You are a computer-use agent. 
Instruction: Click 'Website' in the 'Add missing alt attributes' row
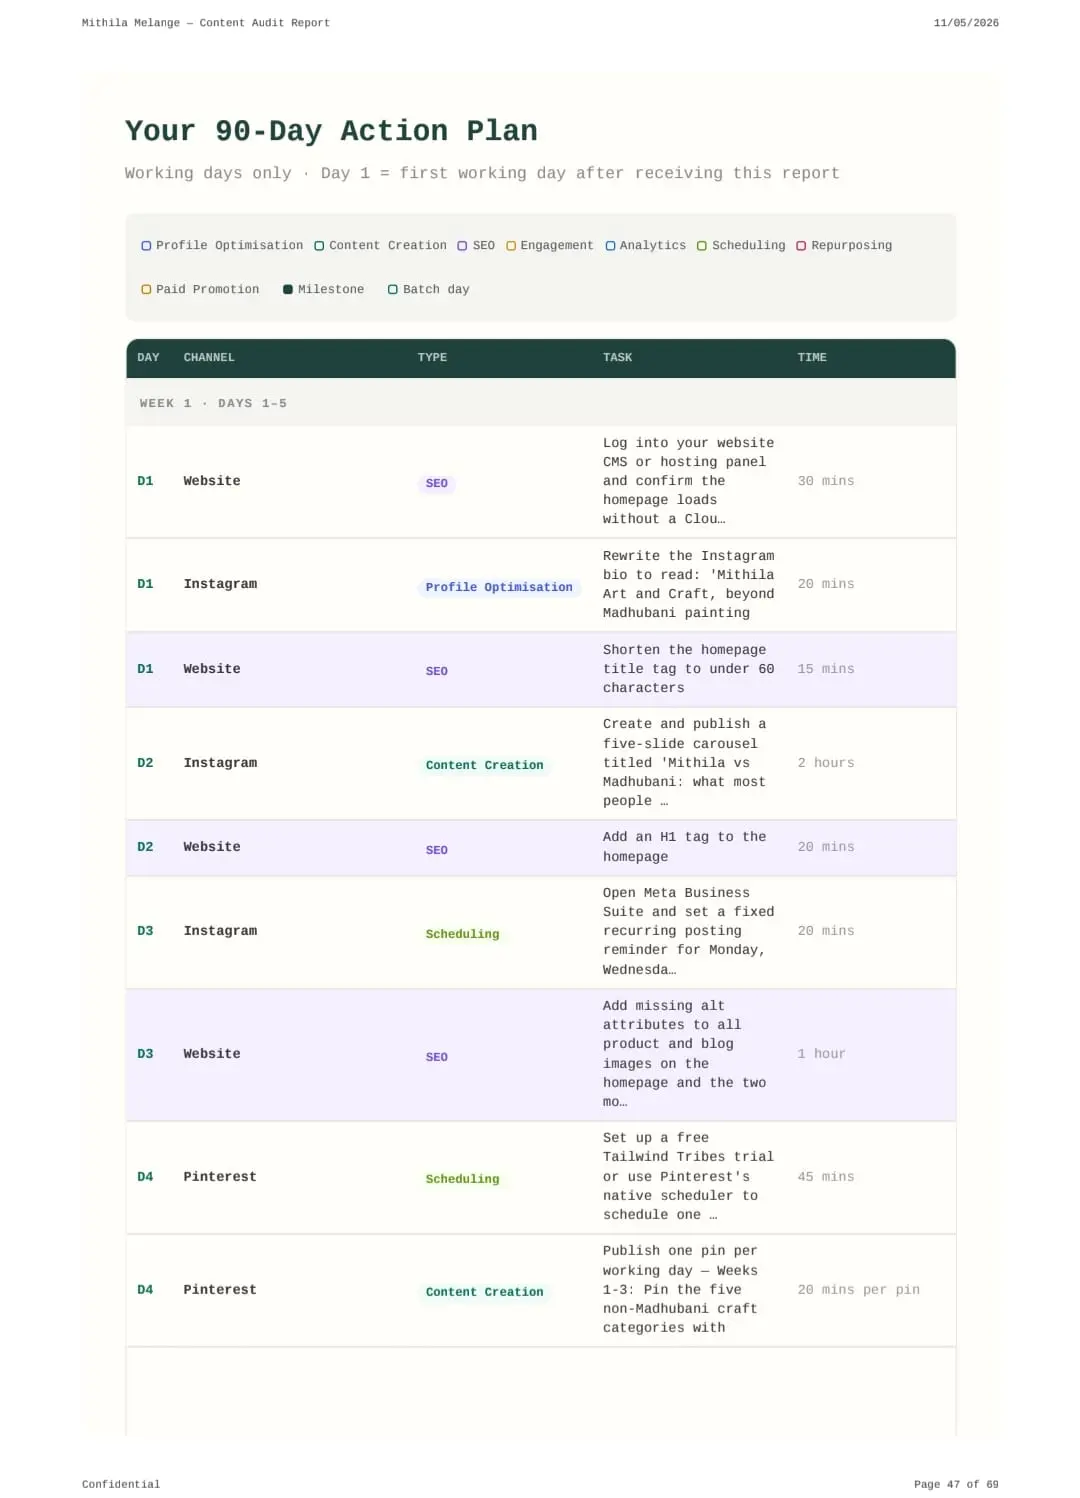click(212, 1055)
